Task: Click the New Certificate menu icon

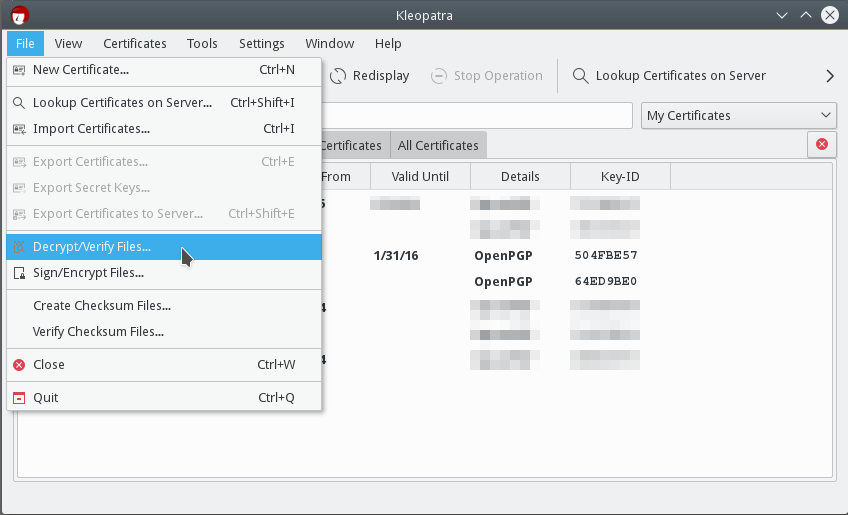Action: 19,70
